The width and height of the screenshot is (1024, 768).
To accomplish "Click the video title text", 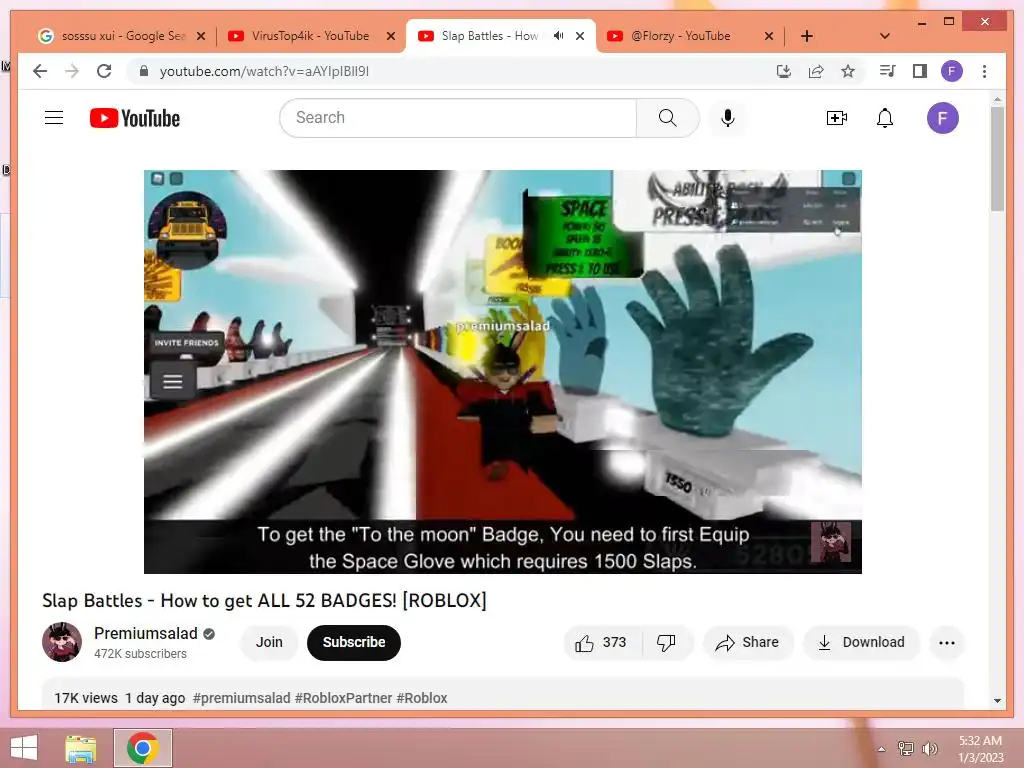I will pyautogui.click(x=264, y=601).
